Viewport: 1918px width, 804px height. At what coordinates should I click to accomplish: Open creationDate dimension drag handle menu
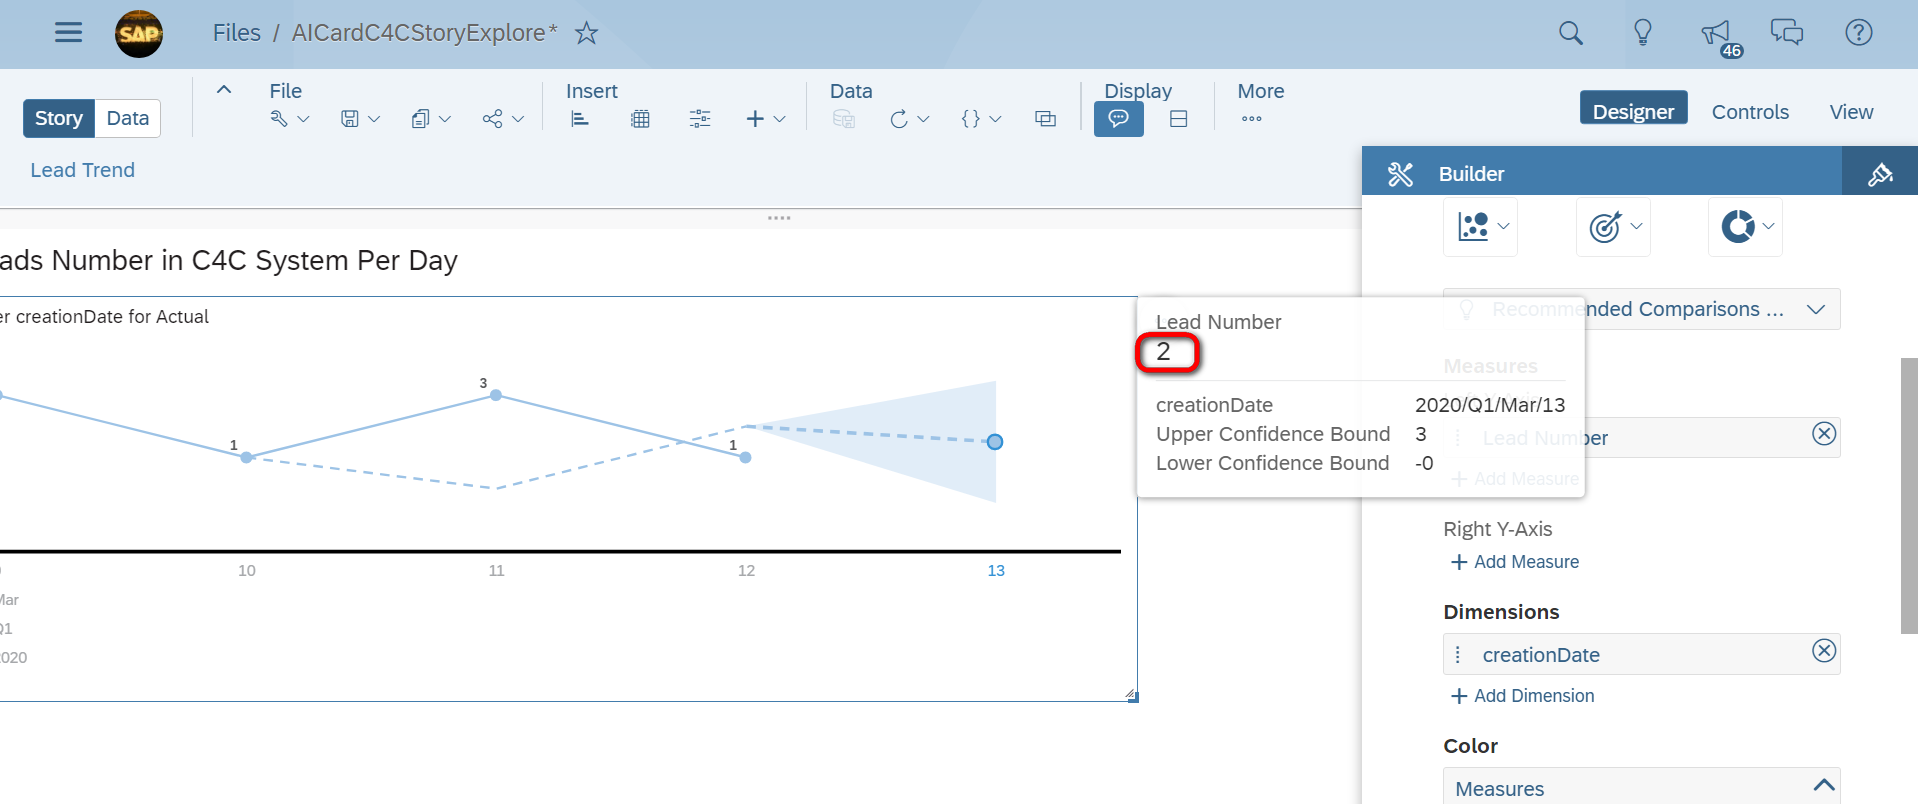coord(1458,655)
